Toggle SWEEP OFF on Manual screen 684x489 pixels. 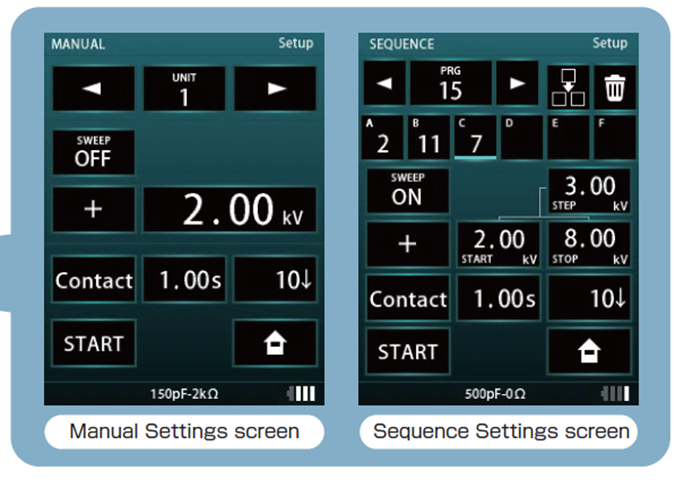click(x=93, y=152)
